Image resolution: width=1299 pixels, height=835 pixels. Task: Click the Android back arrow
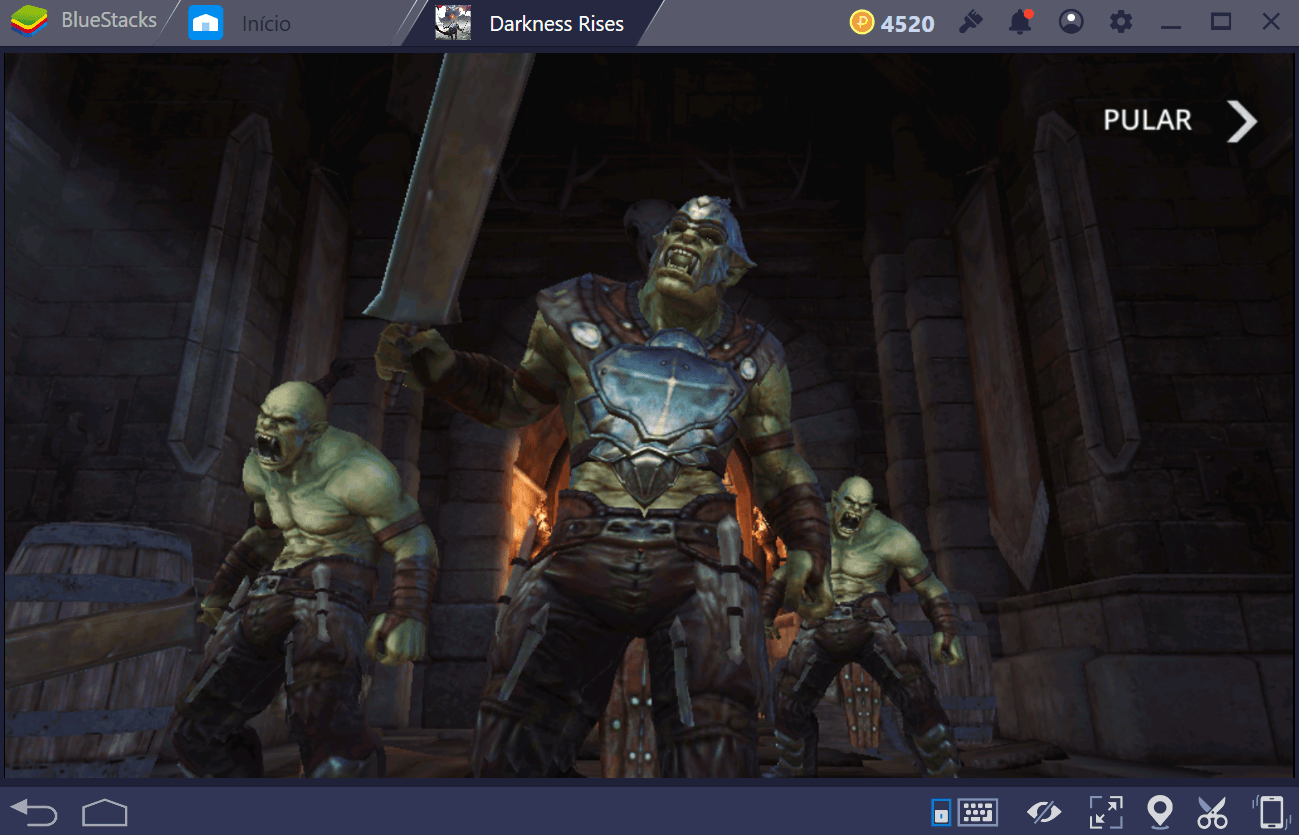(33, 811)
